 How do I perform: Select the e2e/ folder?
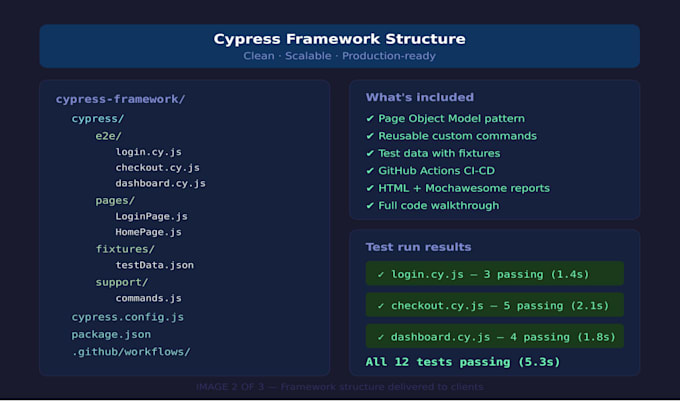[x=108, y=136]
